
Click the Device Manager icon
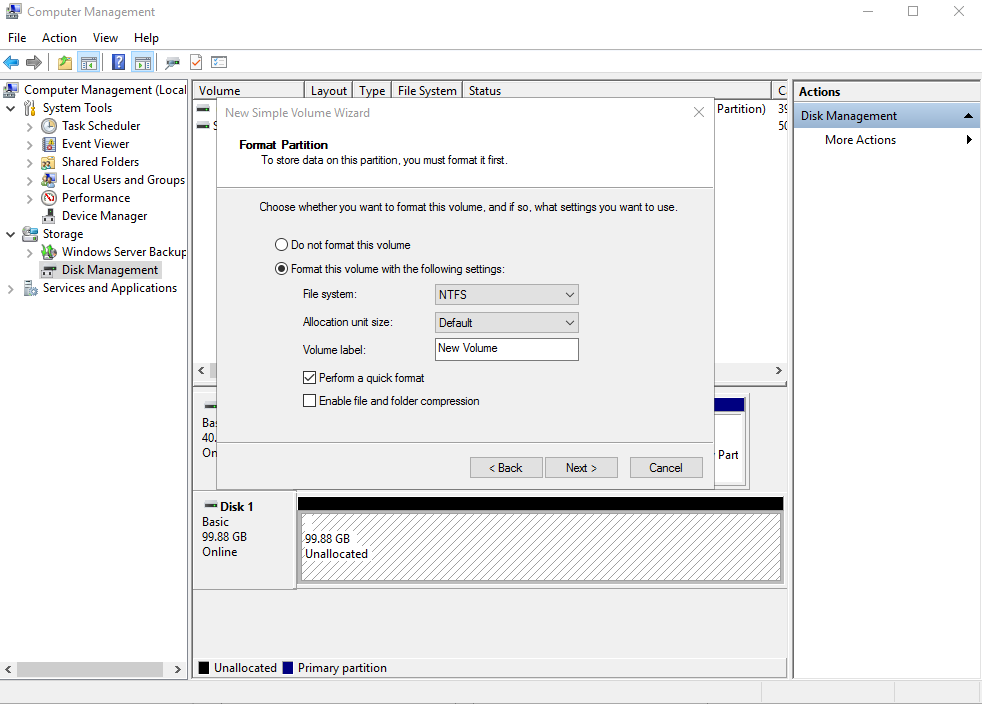[49, 216]
